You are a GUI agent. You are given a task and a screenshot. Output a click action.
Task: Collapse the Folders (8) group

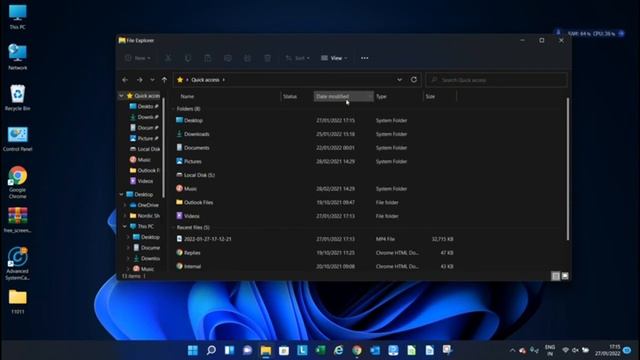(173, 109)
